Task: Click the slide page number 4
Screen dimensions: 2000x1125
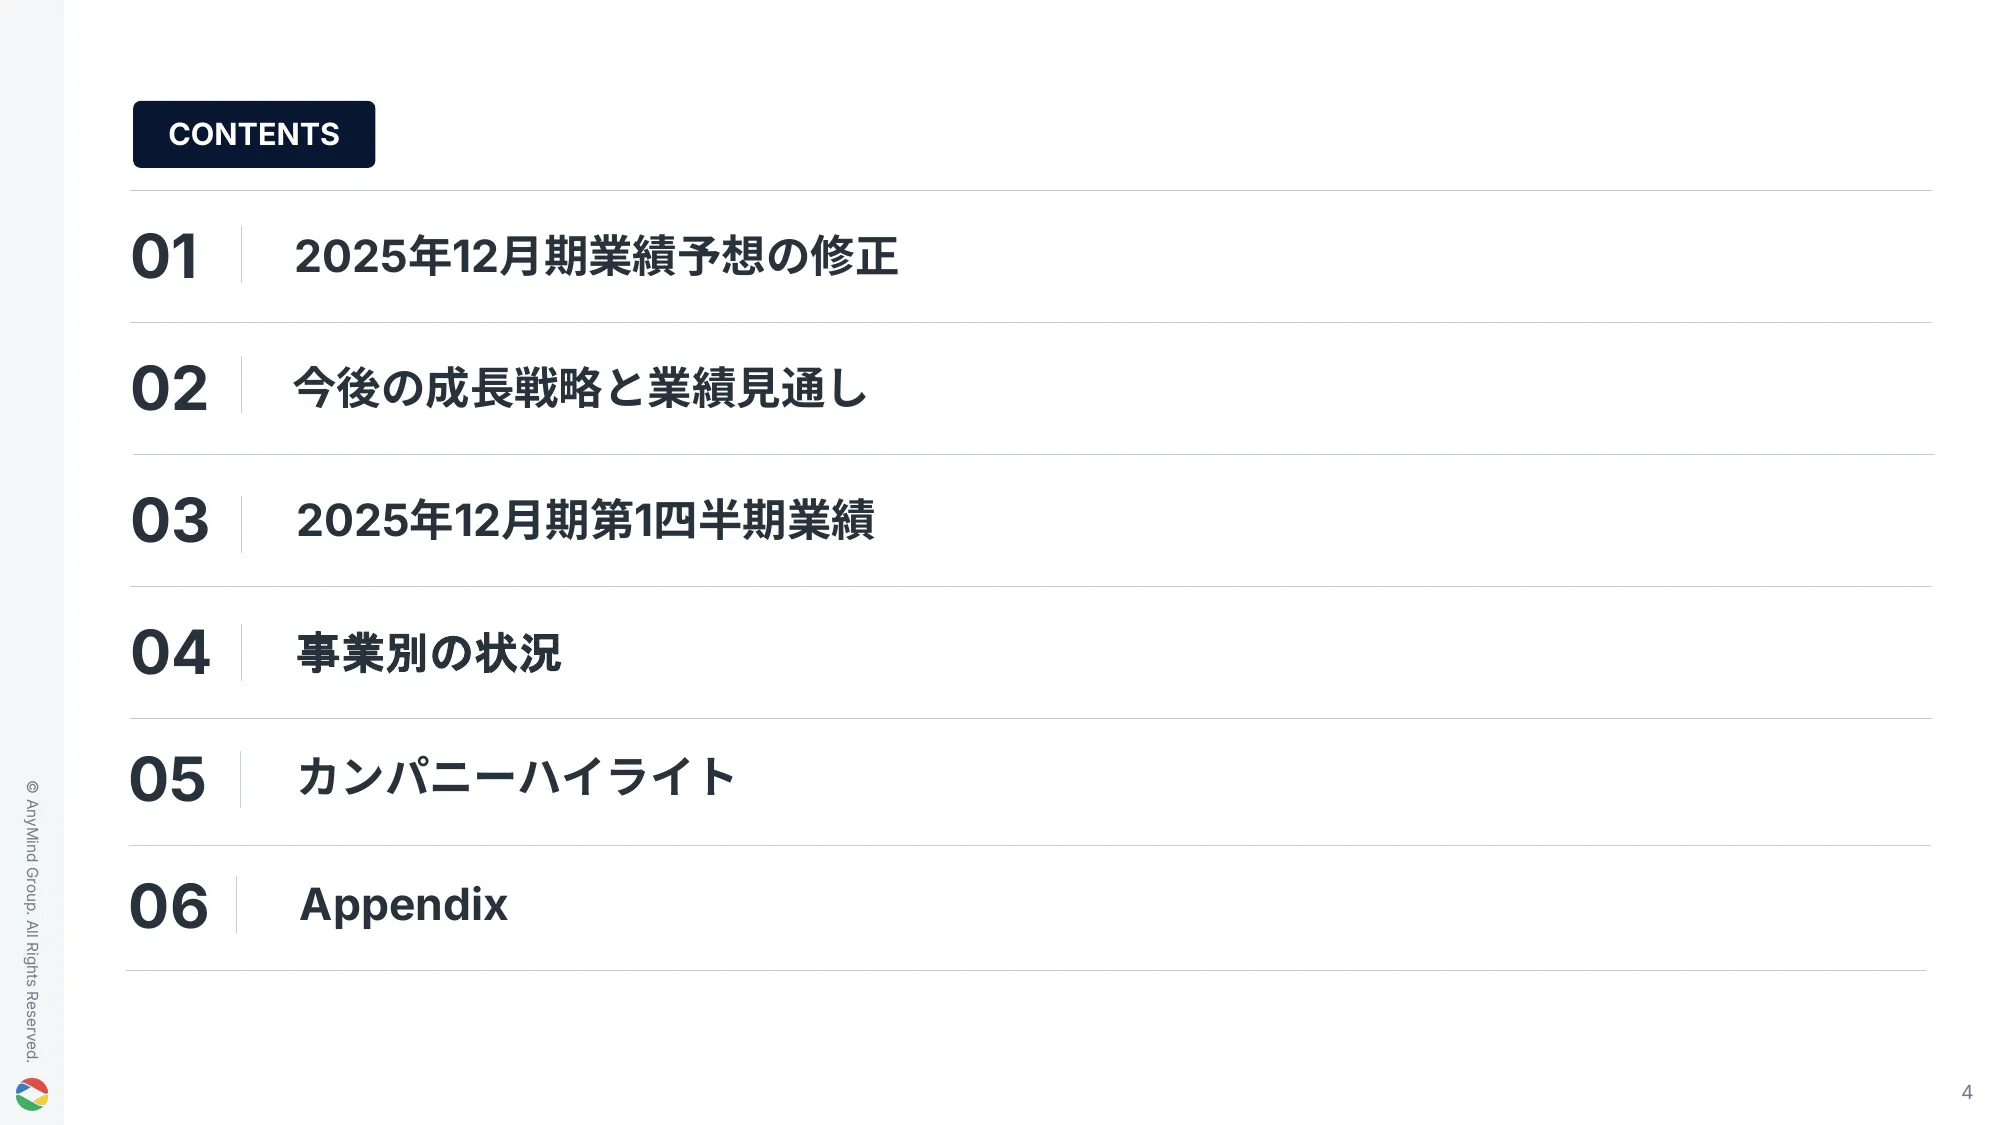Action: tap(1966, 1092)
